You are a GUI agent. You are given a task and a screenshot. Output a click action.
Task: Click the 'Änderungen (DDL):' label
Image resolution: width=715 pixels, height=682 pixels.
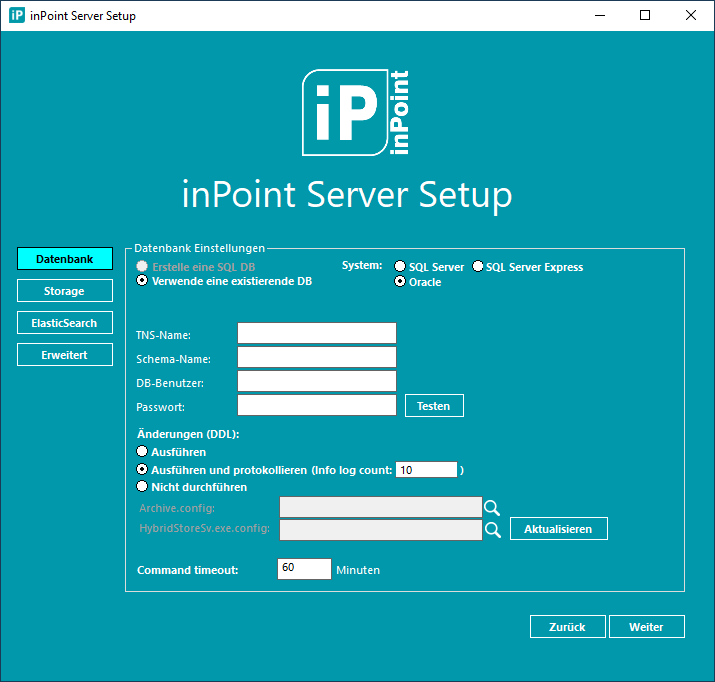(188, 434)
